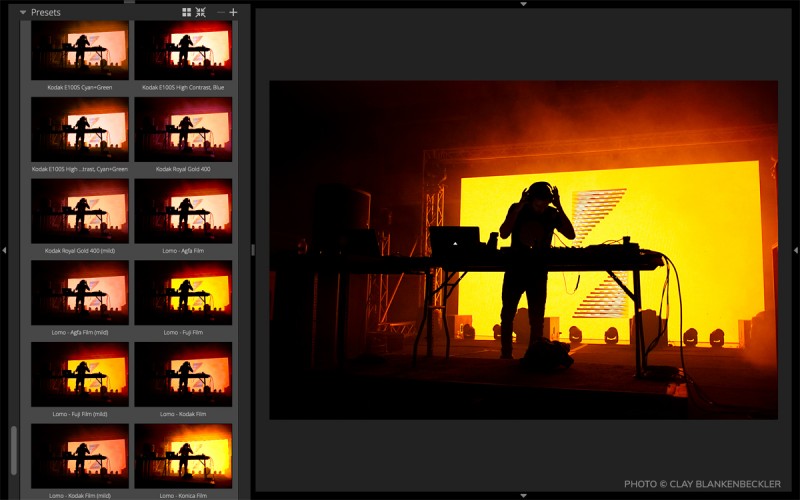
Task: Click the left edge panel arrow
Action: (x=4, y=250)
